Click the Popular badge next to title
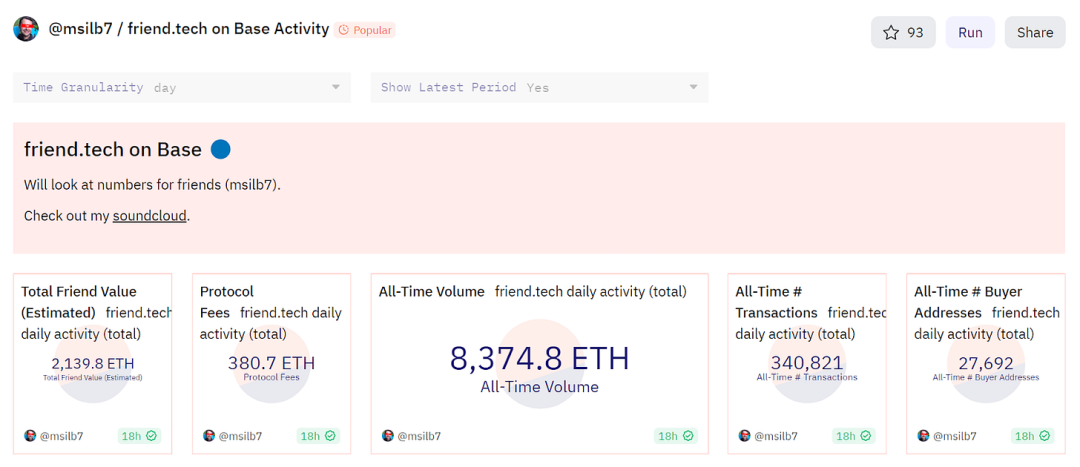The image size is (1080, 467). click(x=366, y=30)
